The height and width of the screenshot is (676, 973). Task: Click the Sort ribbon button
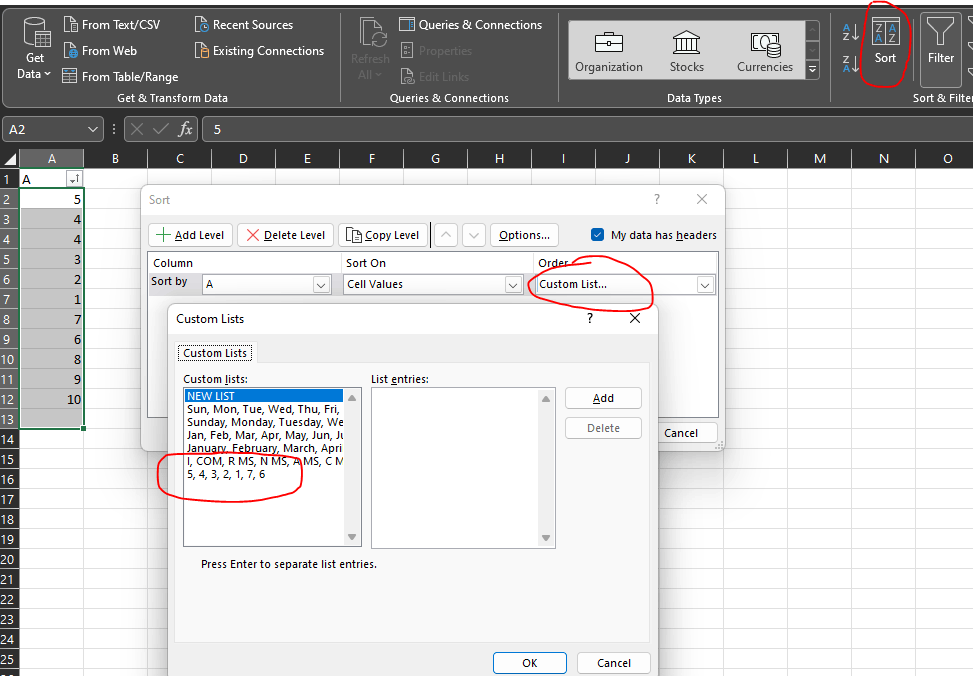pyautogui.click(x=885, y=43)
